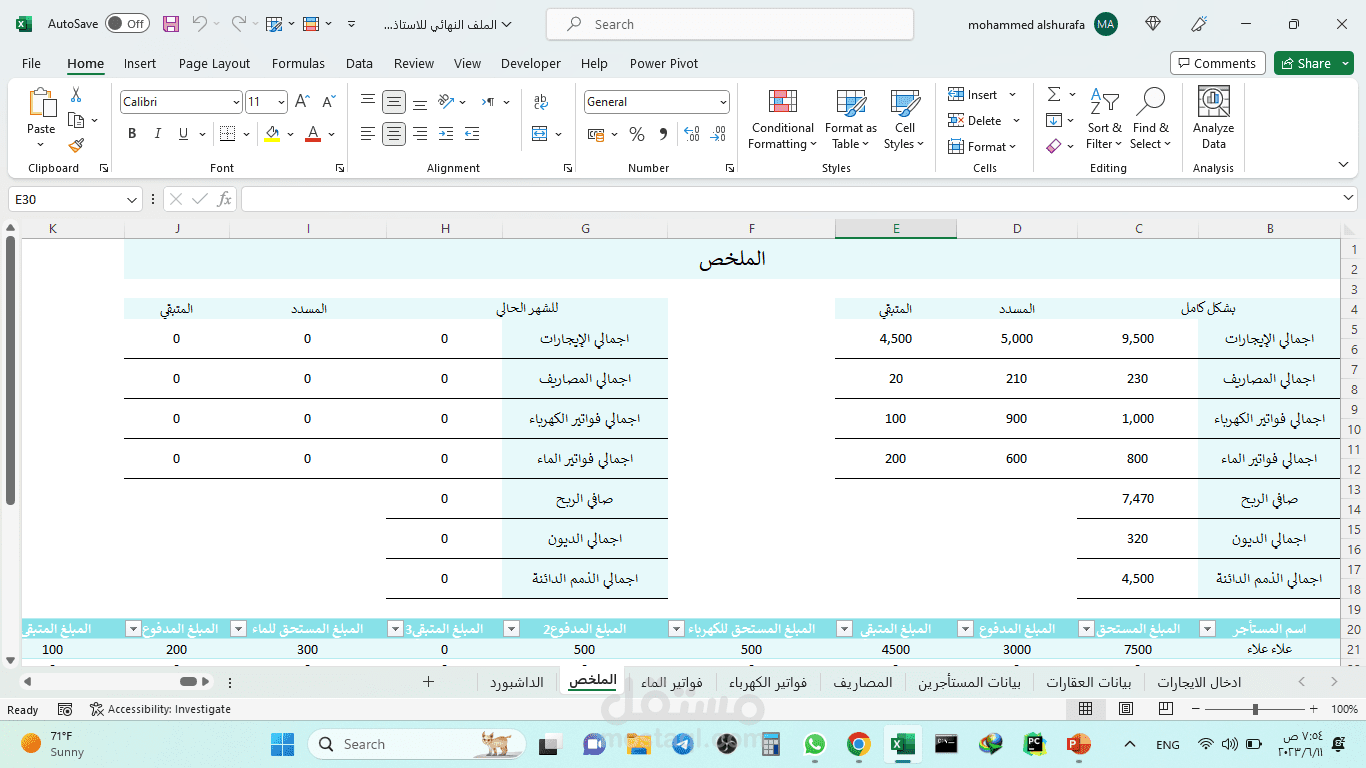The width and height of the screenshot is (1366, 768).
Task: Open Format as Table gallery
Action: tap(851, 120)
